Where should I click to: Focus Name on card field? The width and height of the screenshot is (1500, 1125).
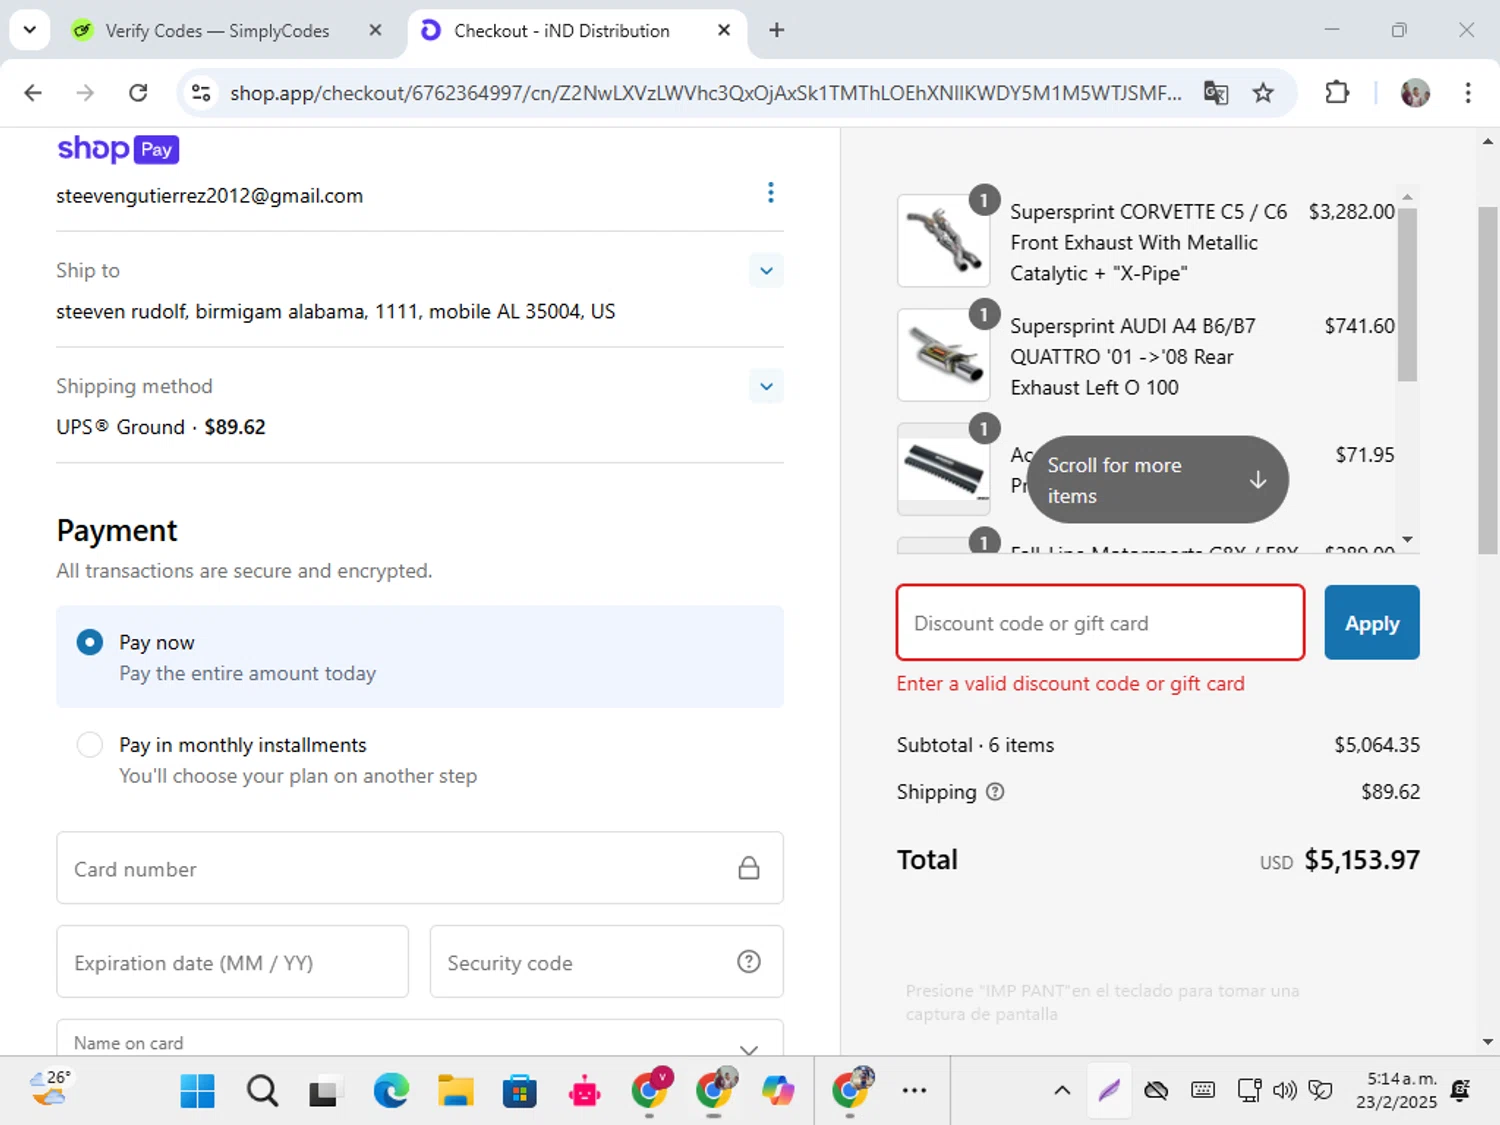pyautogui.click(x=420, y=1038)
